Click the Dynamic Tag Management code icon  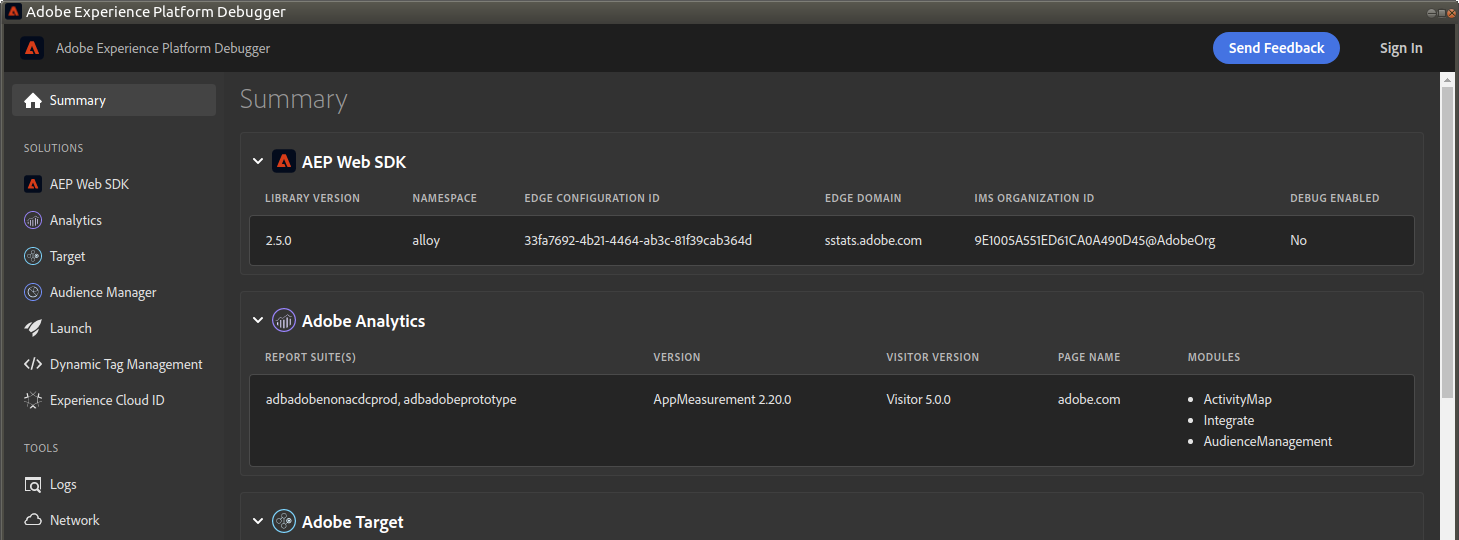33,364
